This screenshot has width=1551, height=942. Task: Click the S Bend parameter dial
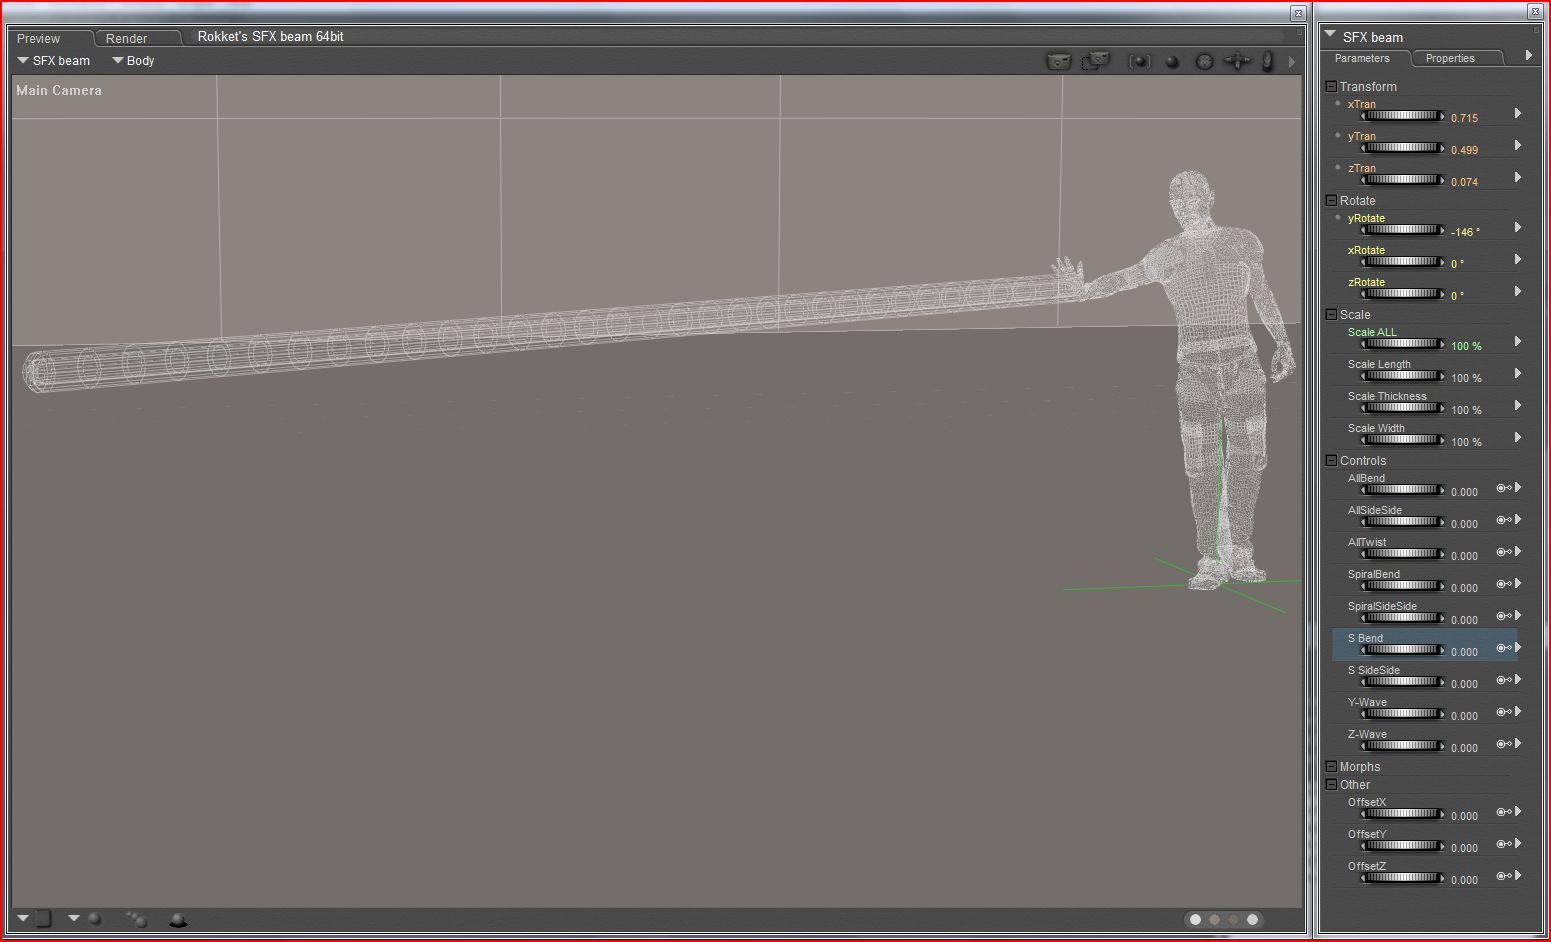1402,650
